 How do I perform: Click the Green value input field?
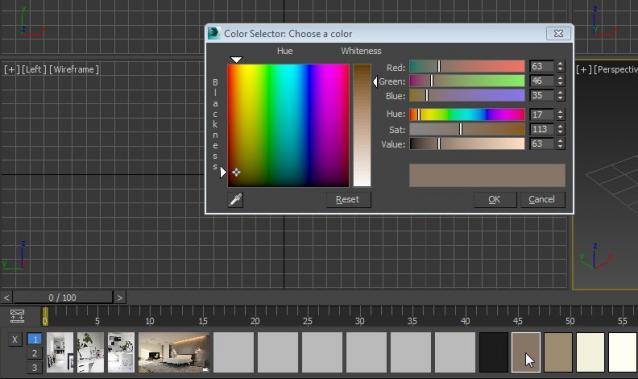[x=542, y=81]
